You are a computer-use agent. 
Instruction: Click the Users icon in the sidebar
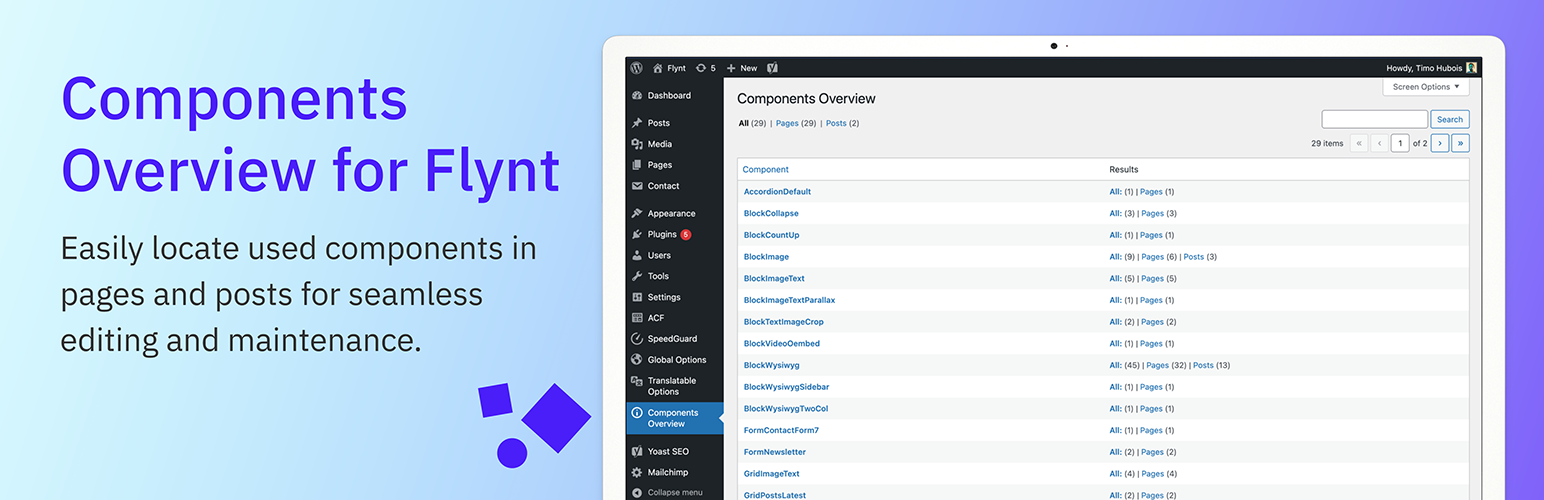637,255
